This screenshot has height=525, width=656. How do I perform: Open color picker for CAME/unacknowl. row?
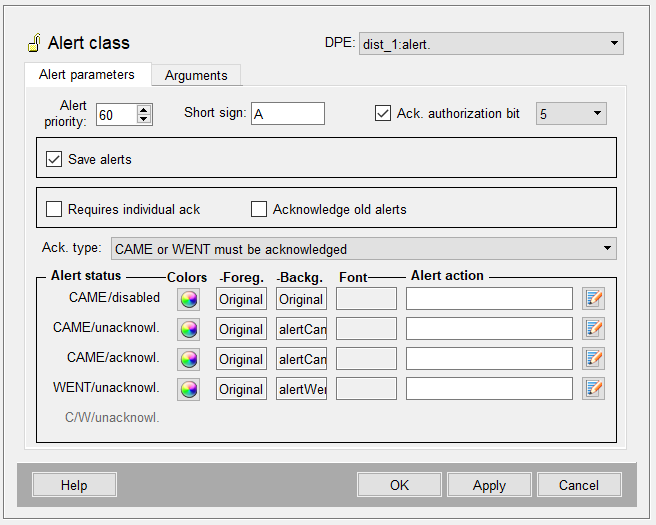[188, 328]
